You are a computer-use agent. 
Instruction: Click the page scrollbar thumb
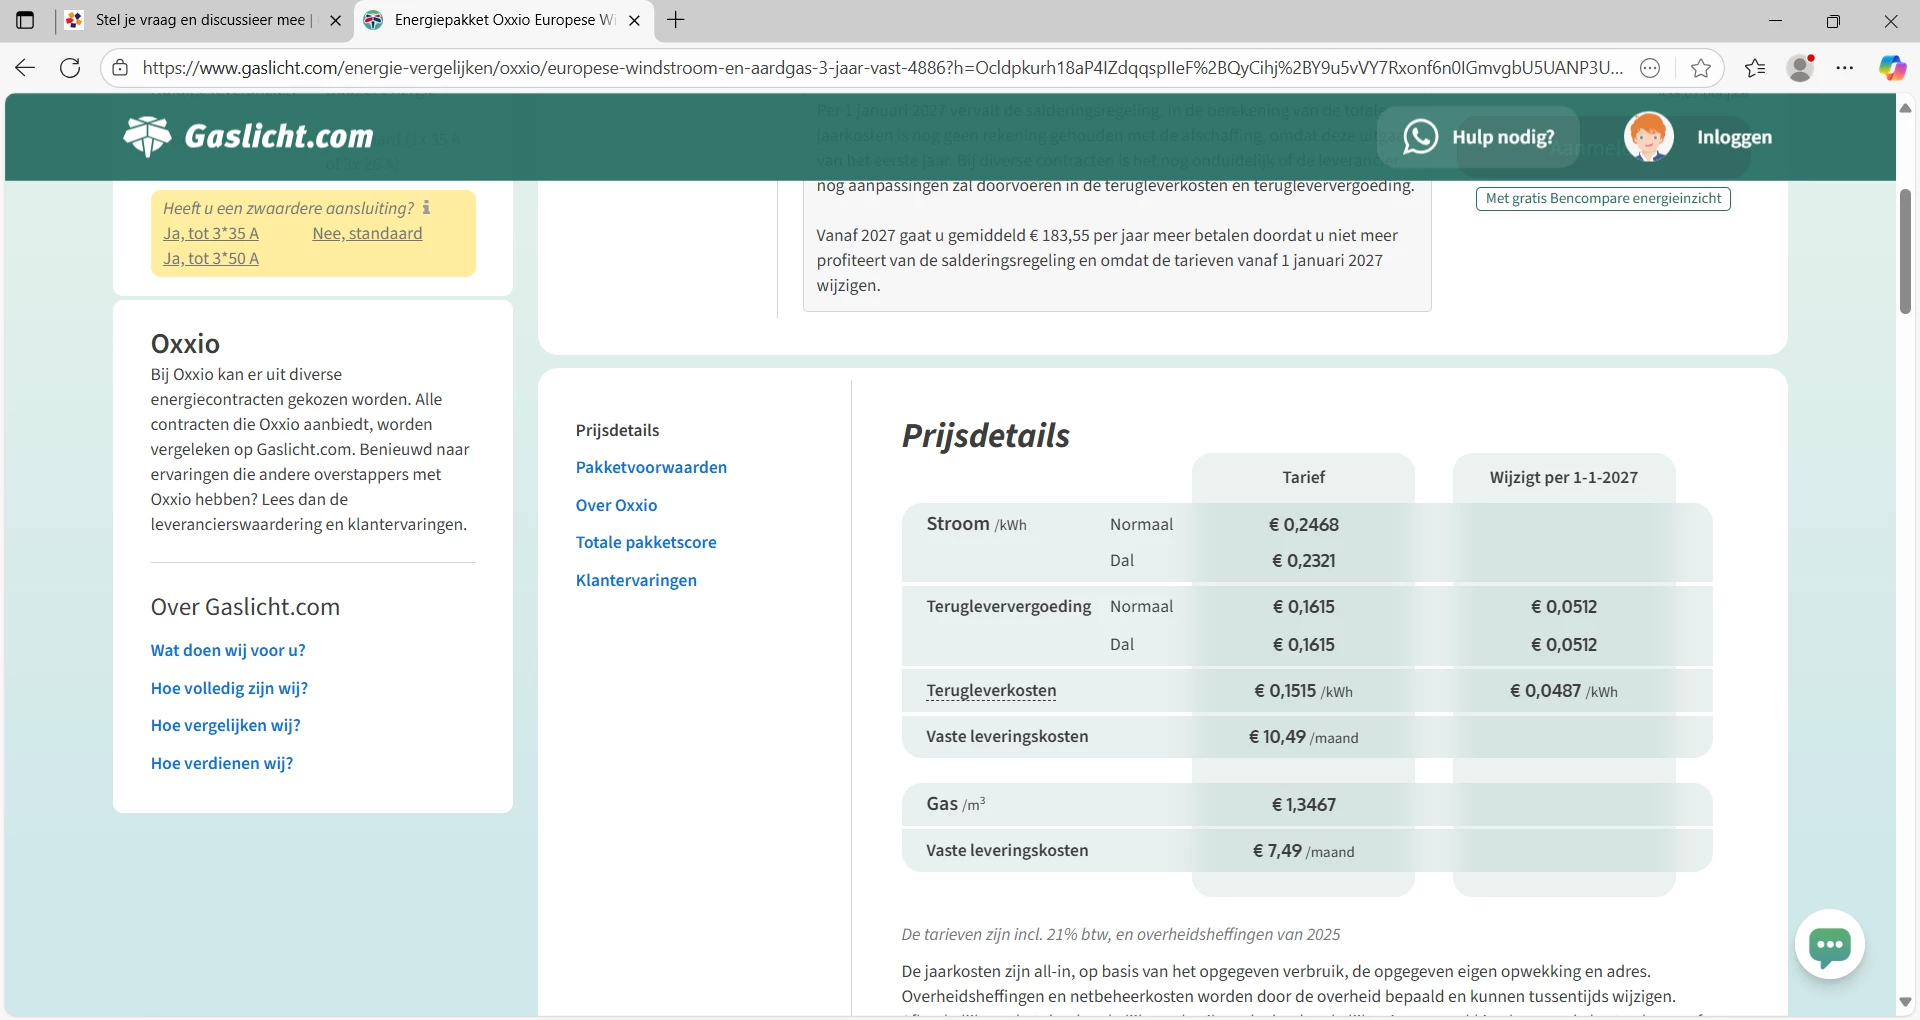[x=1905, y=252]
